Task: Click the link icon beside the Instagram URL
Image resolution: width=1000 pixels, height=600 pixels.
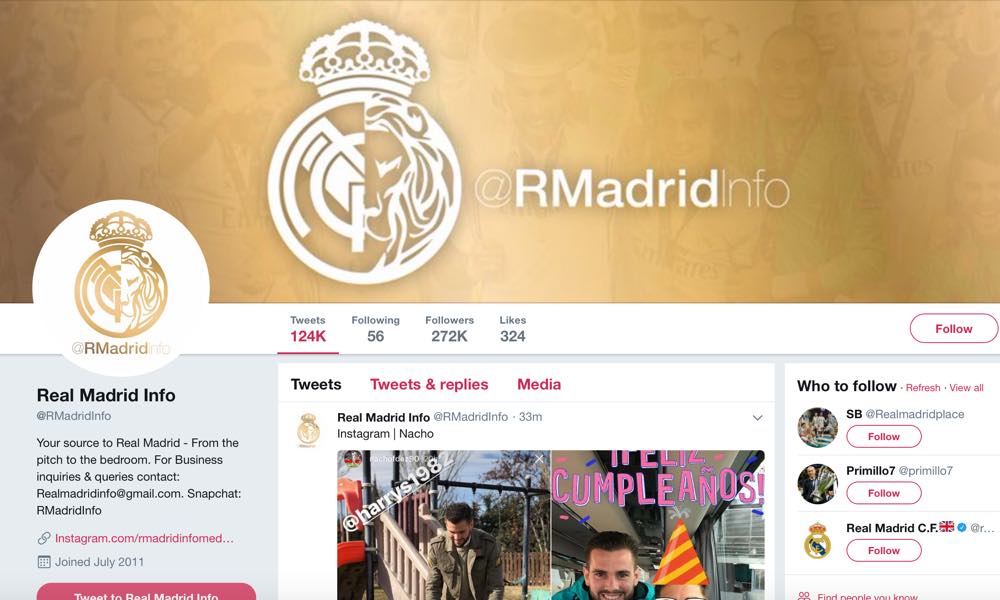Action: click(x=44, y=538)
